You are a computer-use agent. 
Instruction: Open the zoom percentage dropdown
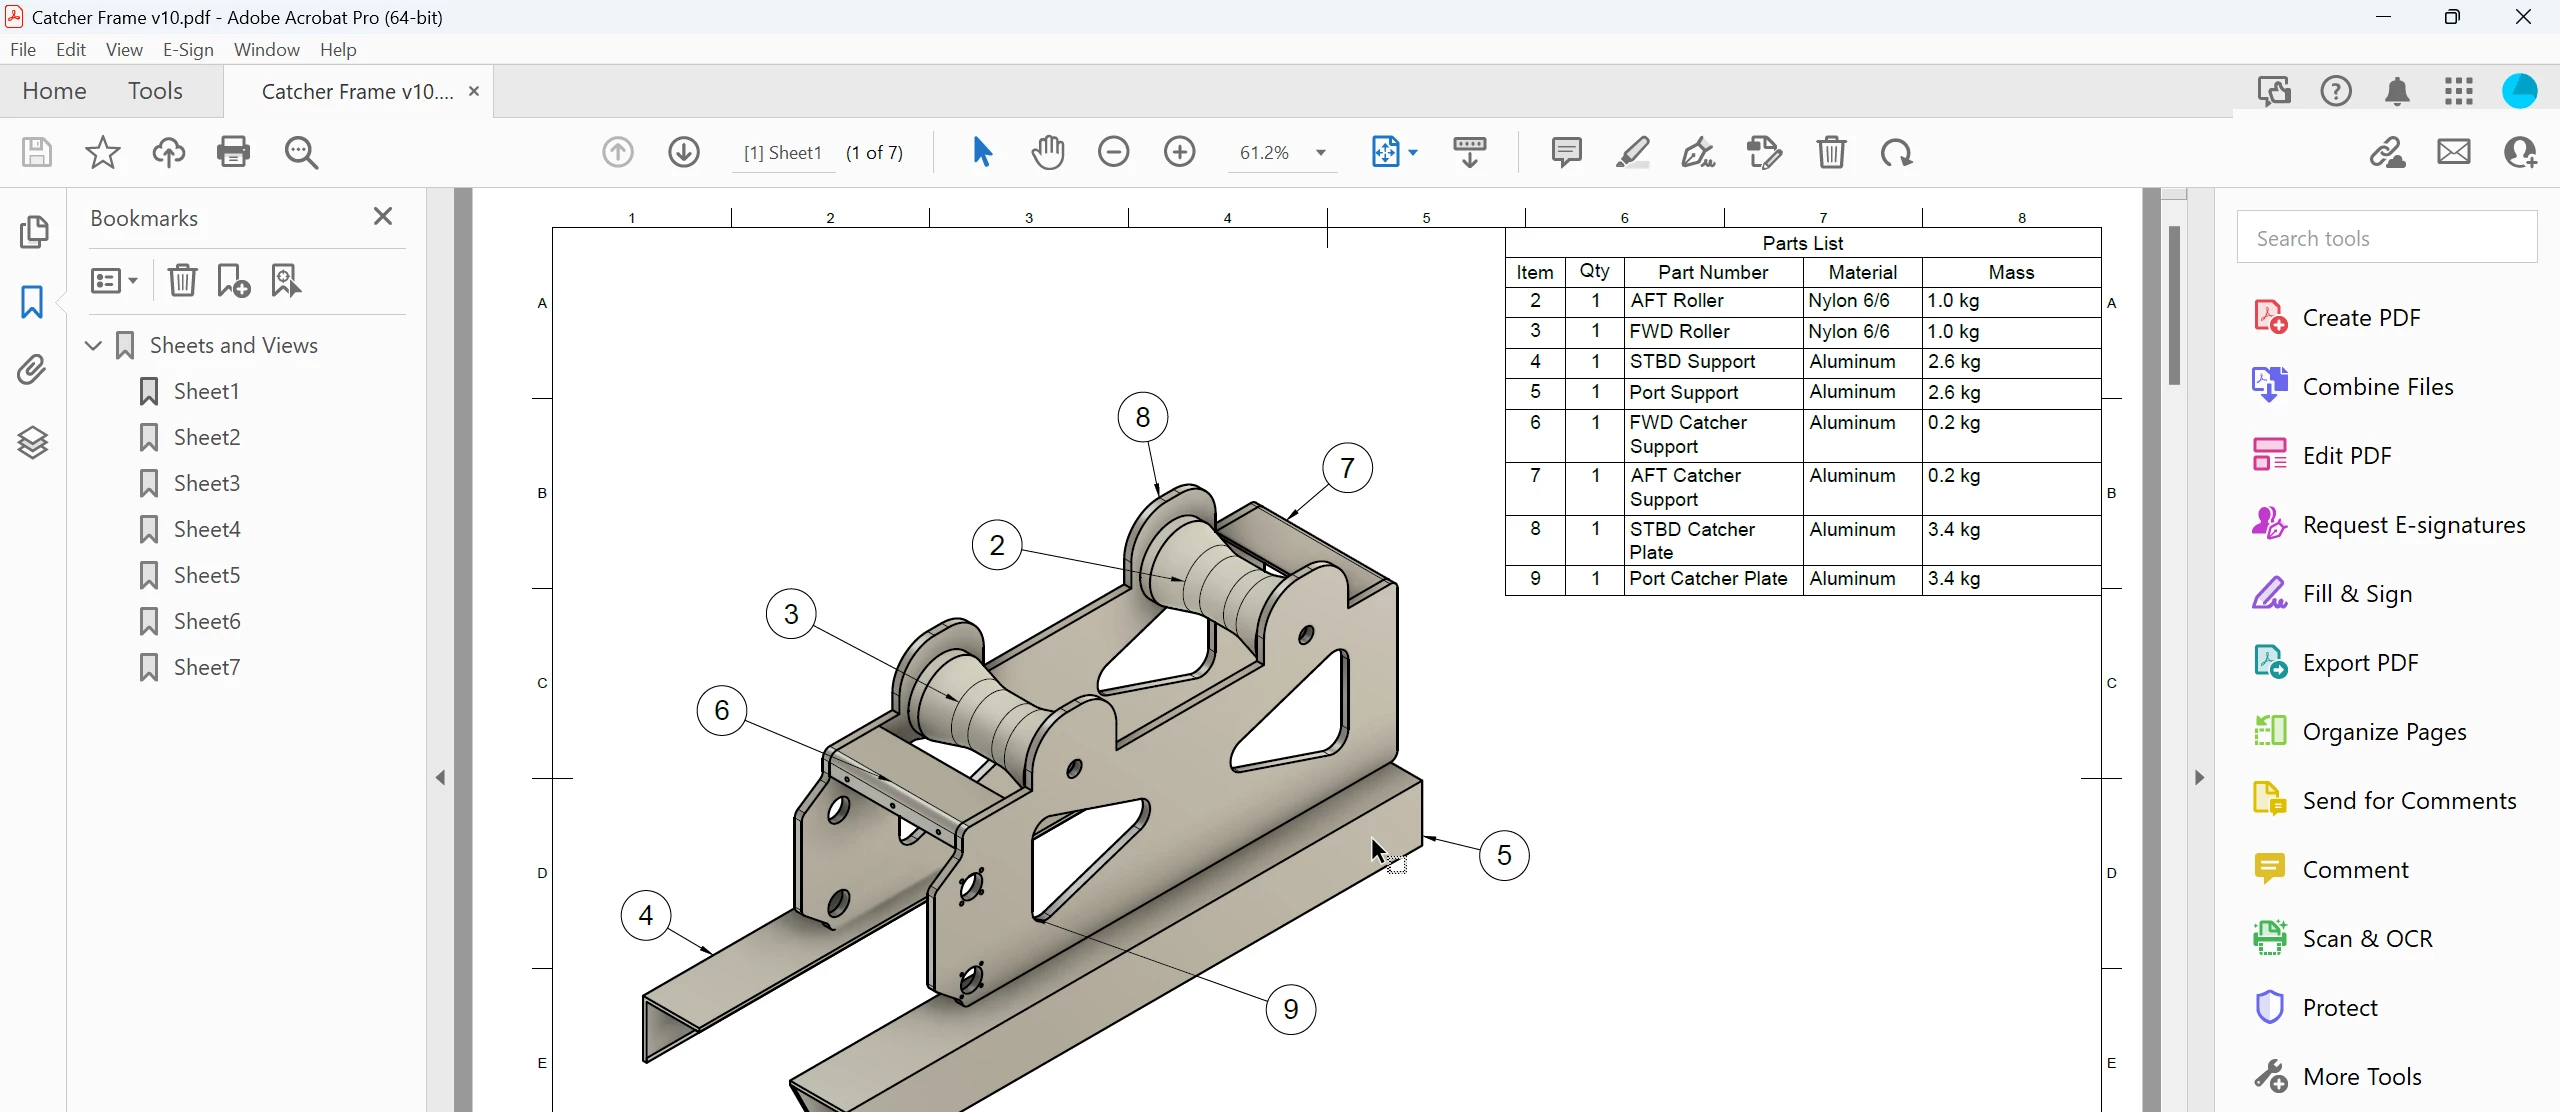coord(1321,153)
